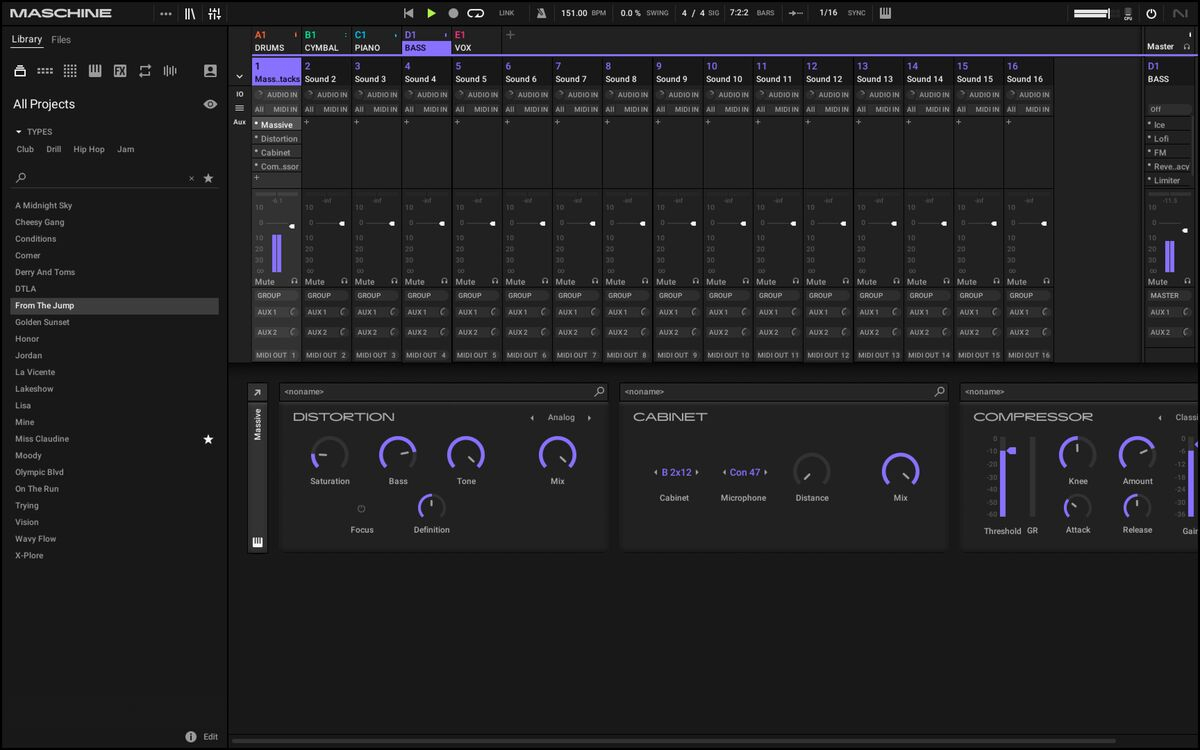Toggle visibility eye next to All Projects
Screen dimensions: 1200x750
click(x=210, y=104)
